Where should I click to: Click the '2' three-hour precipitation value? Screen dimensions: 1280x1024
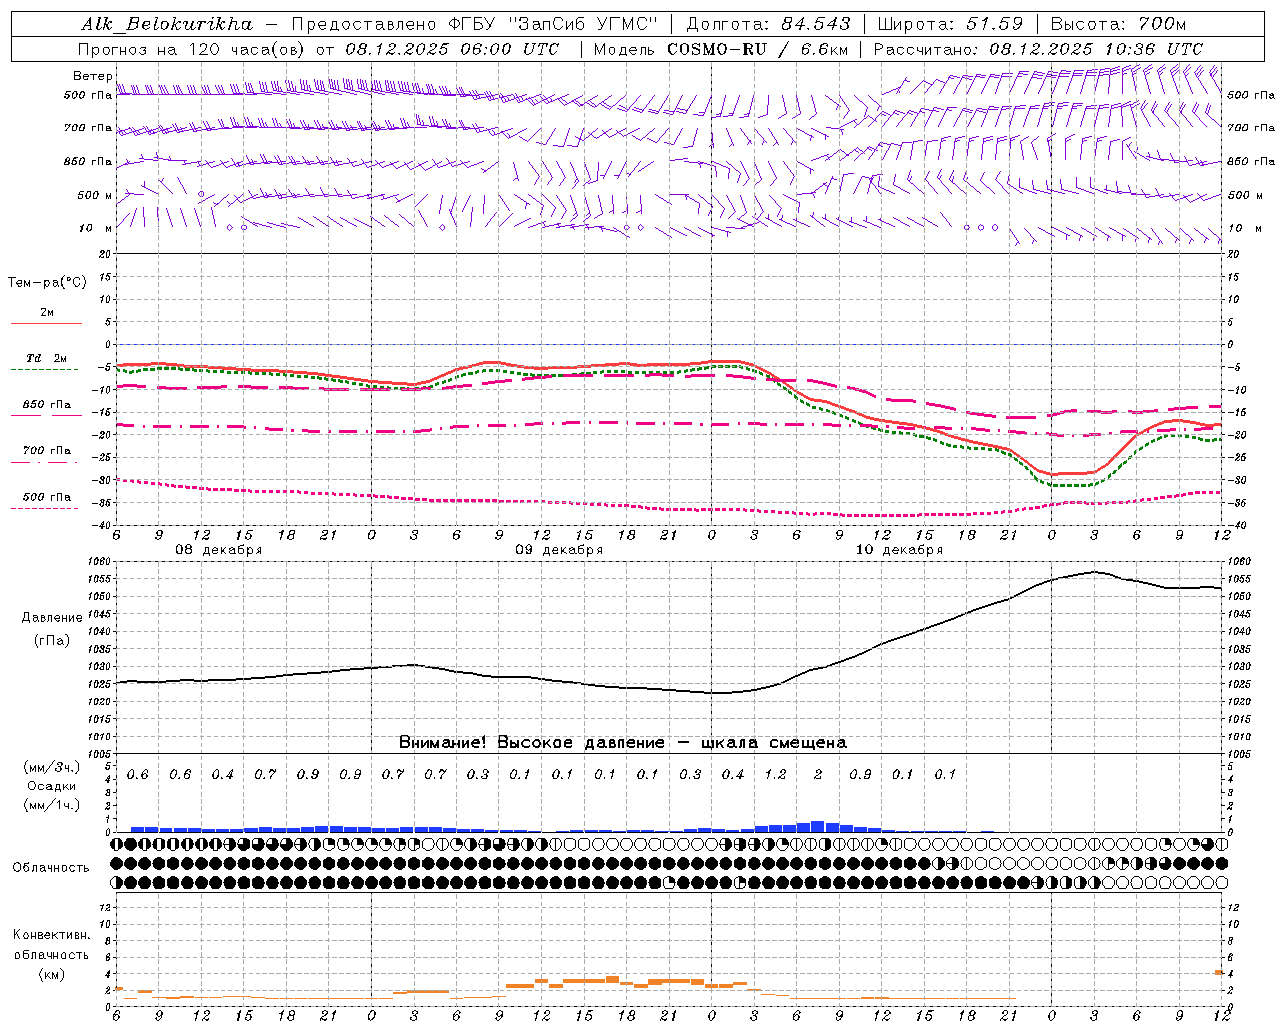(x=818, y=775)
